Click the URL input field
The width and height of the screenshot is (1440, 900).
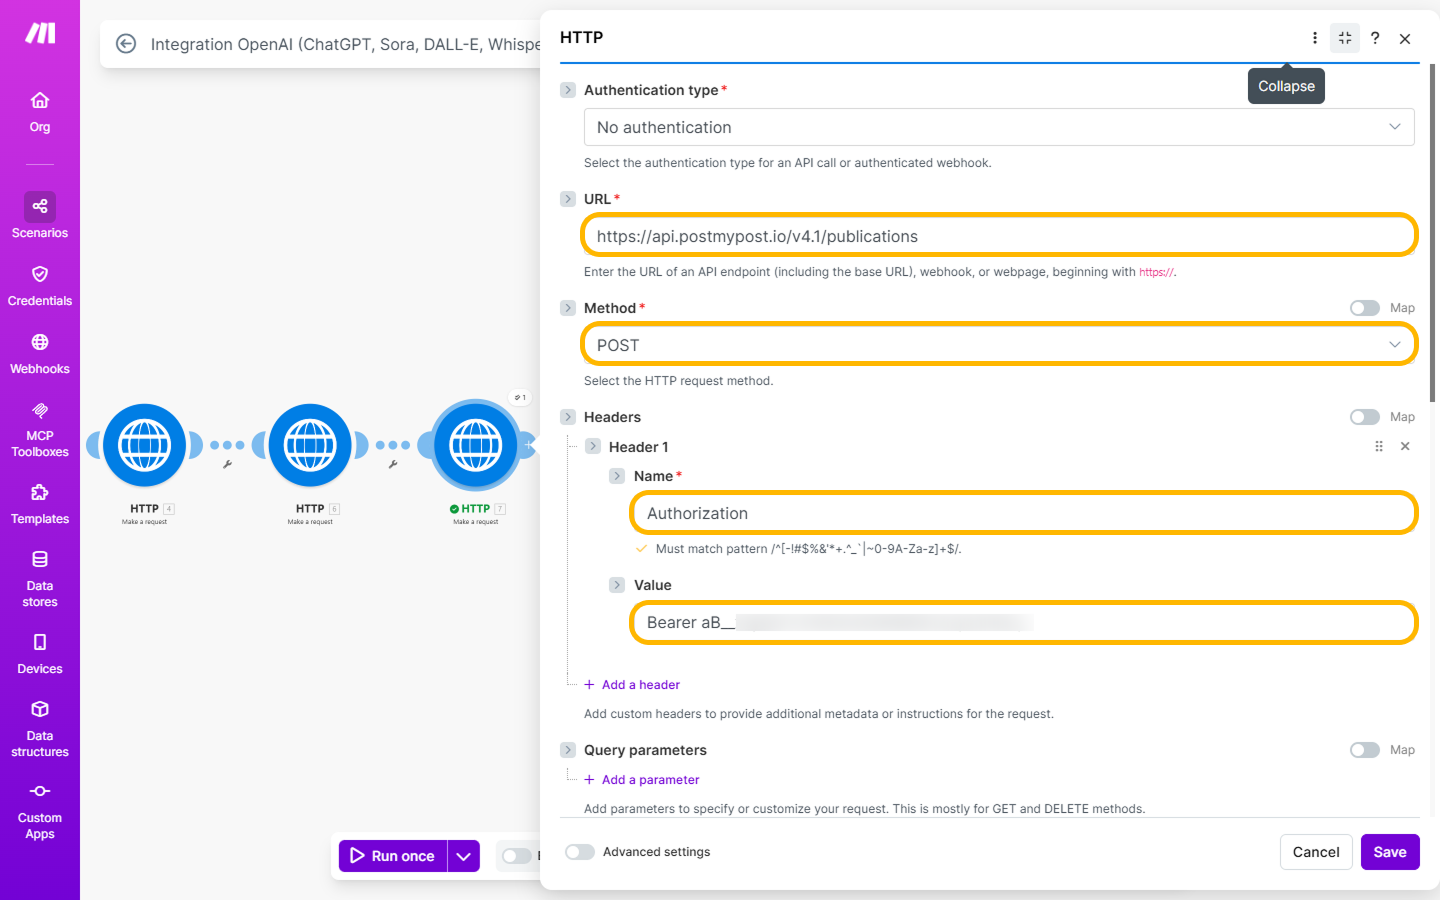(x=998, y=236)
